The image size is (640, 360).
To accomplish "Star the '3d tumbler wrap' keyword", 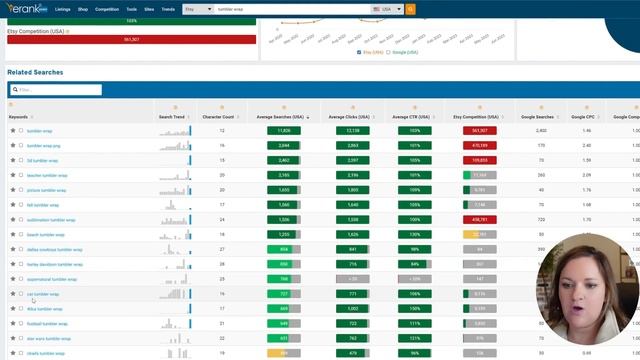I will tap(13, 160).
